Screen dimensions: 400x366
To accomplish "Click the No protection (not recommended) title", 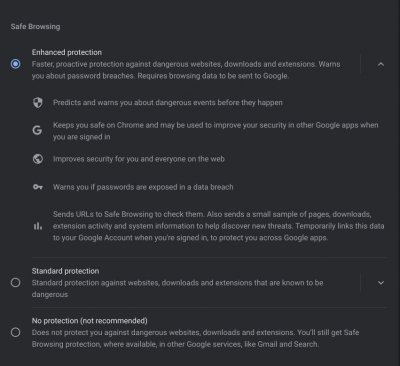I will coord(89,321).
